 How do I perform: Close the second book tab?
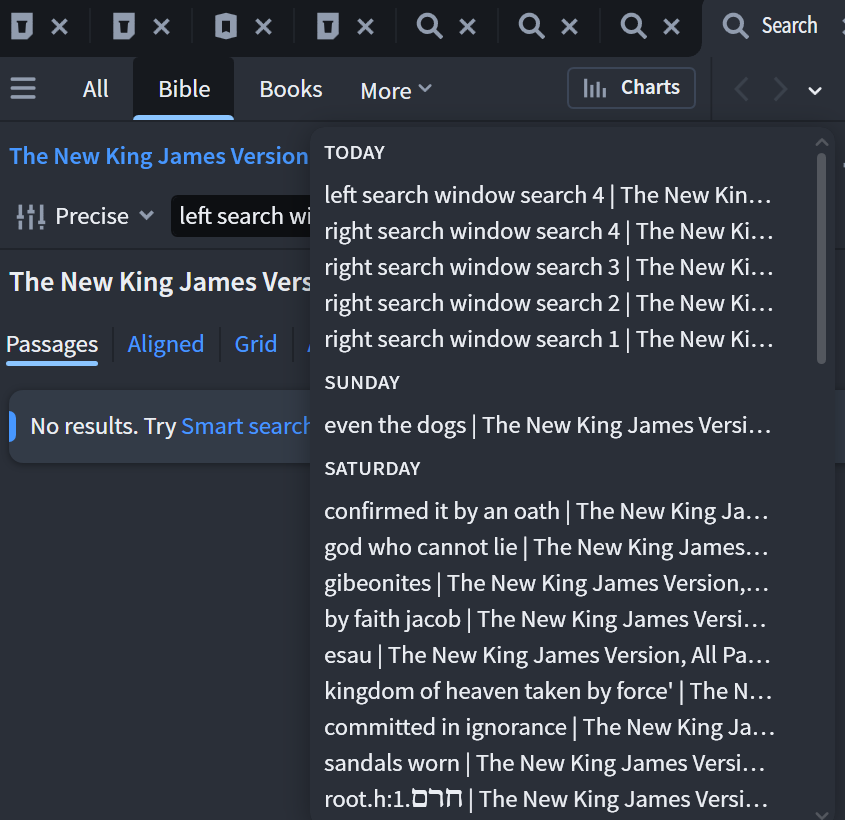pos(161,26)
